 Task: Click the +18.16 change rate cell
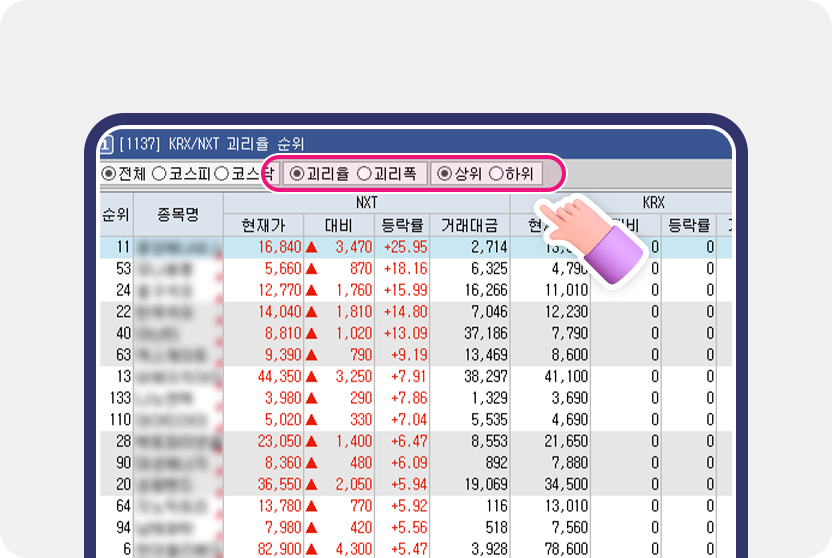(404, 268)
